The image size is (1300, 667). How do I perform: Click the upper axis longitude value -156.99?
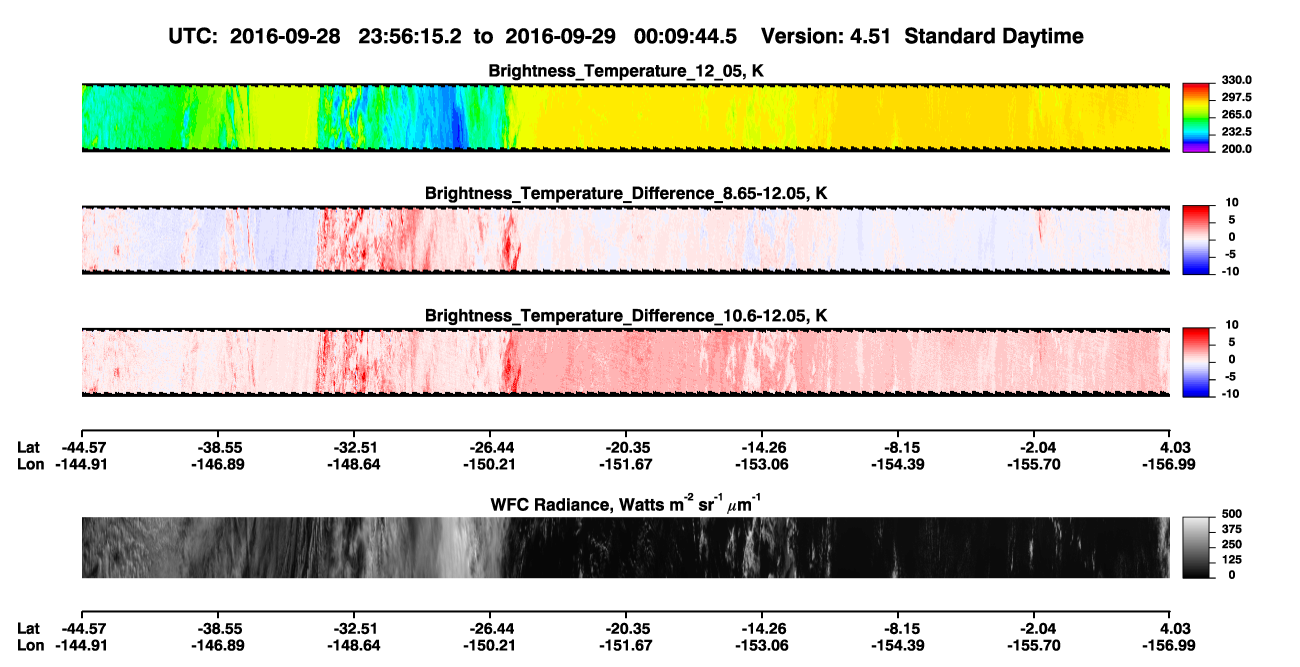tap(1170, 464)
